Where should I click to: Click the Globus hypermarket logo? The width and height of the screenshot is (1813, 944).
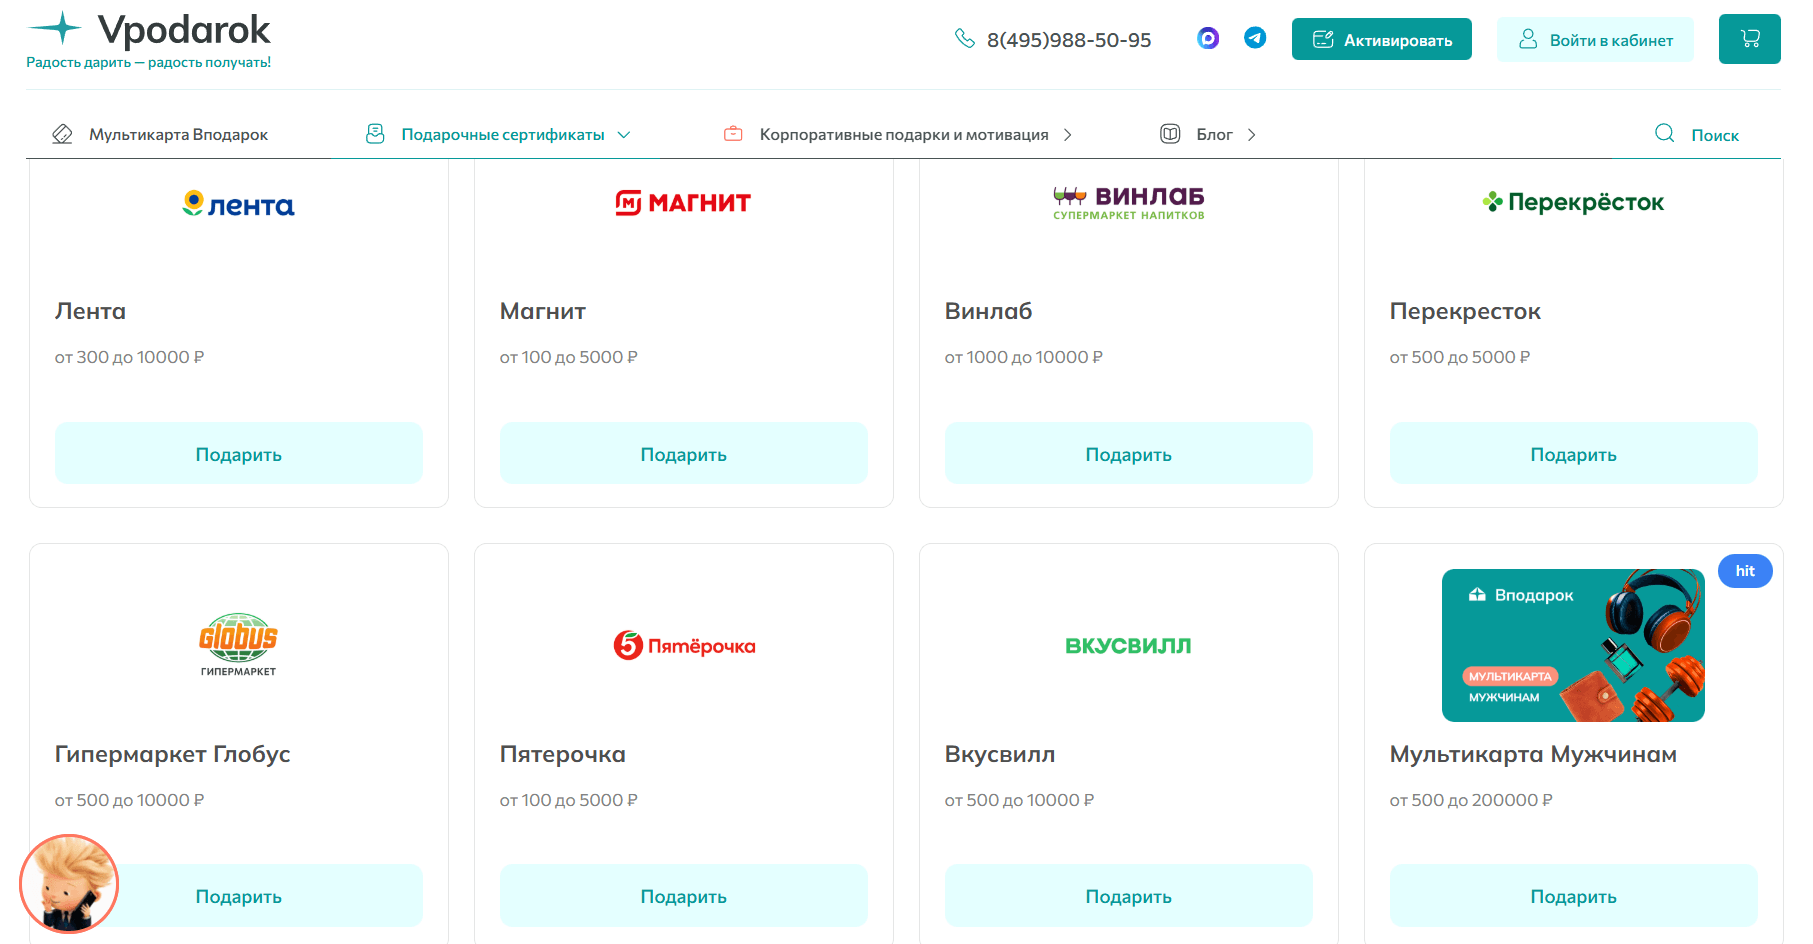click(x=238, y=644)
